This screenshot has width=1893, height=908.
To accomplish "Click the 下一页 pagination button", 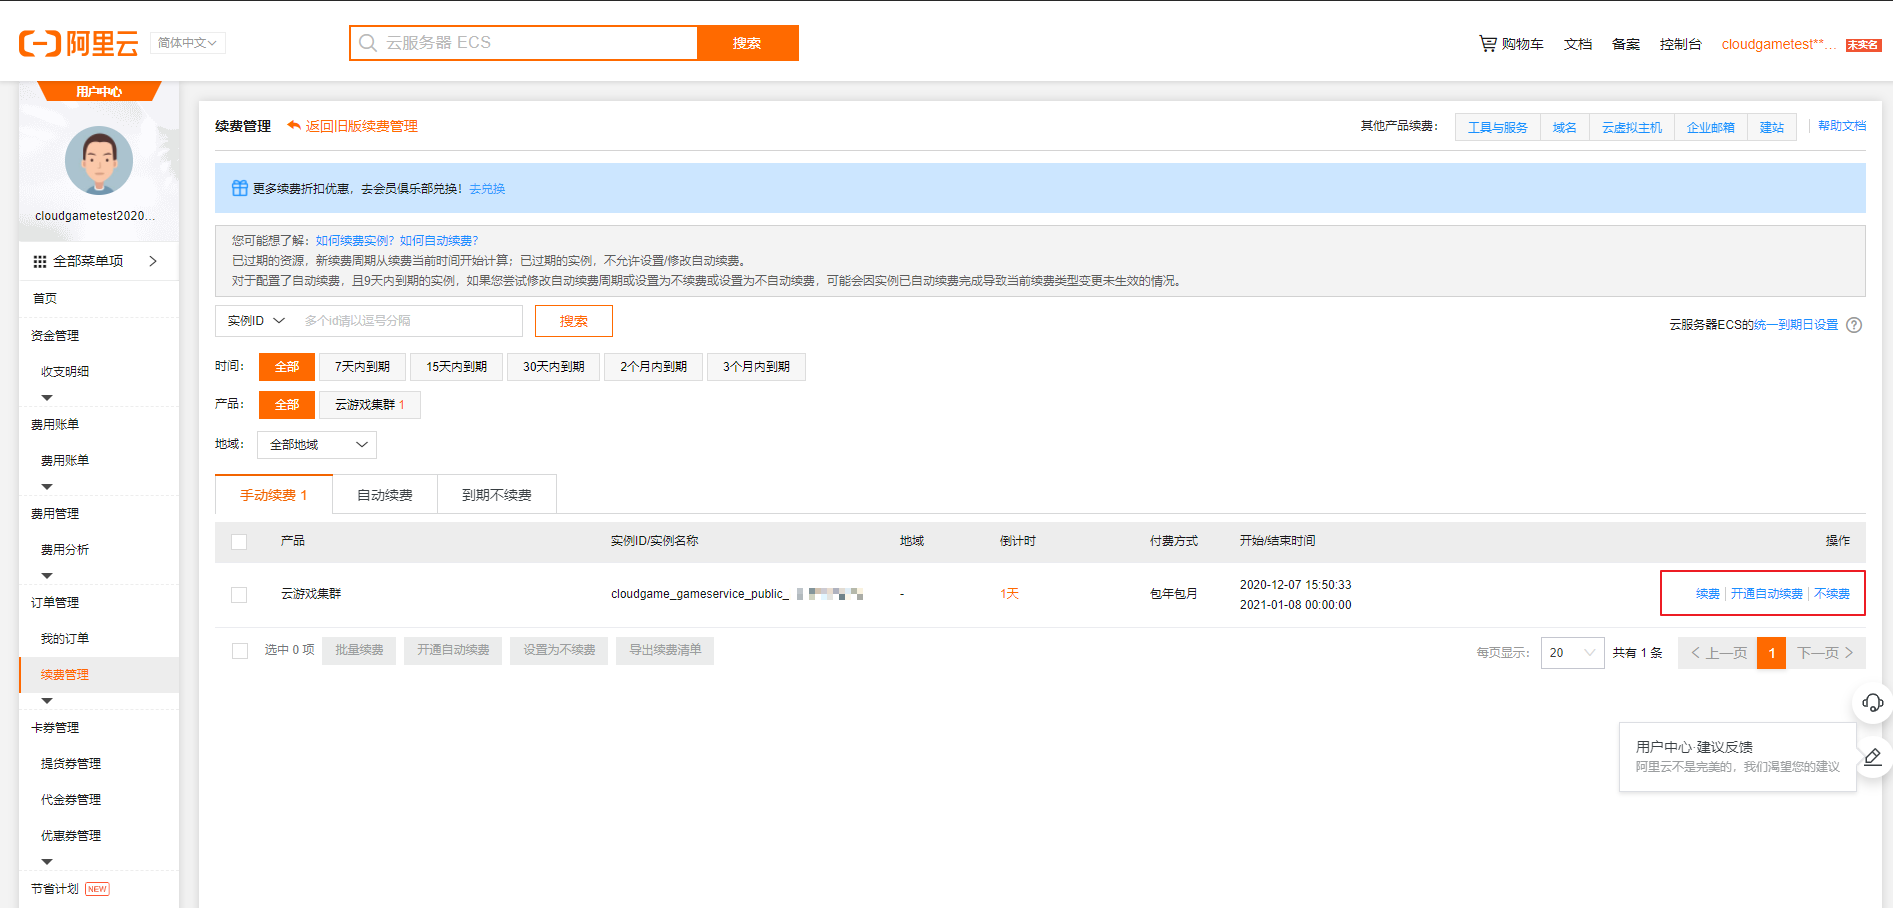I will (x=1826, y=653).
